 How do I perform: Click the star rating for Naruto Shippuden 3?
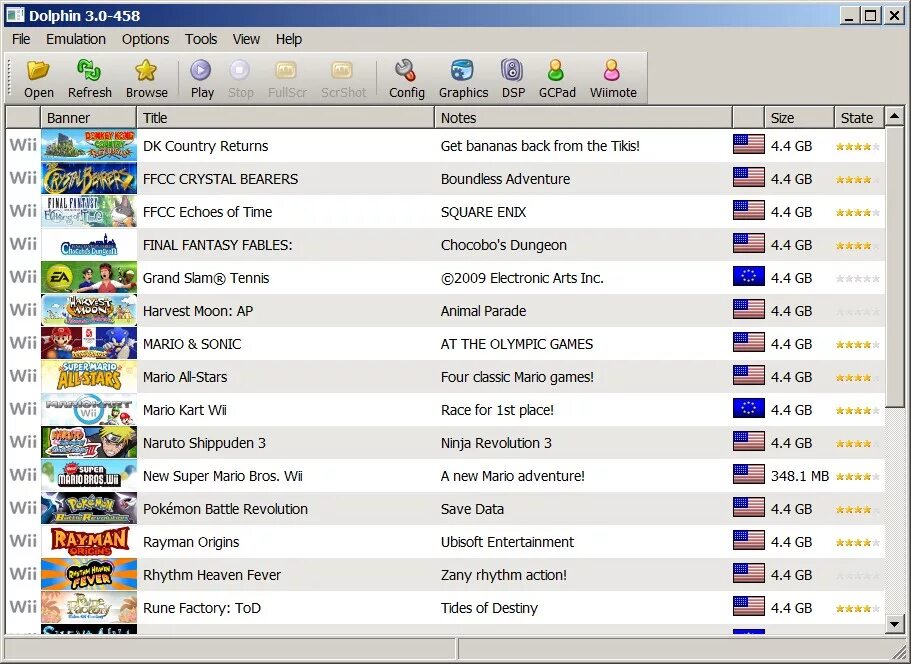858,444
